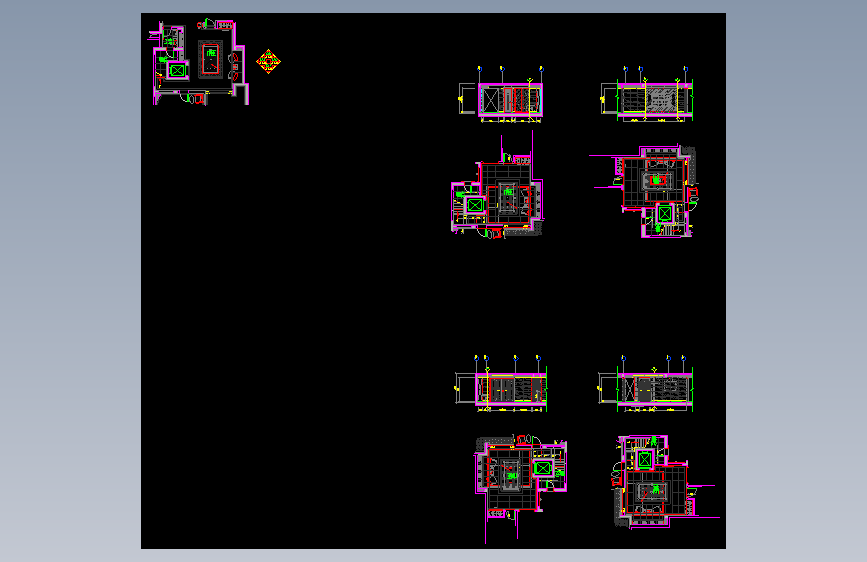The height and width of the screenshot is (562, 867).
Task: Select the elevation drawing with red door panels
Action: click(501, 94)
